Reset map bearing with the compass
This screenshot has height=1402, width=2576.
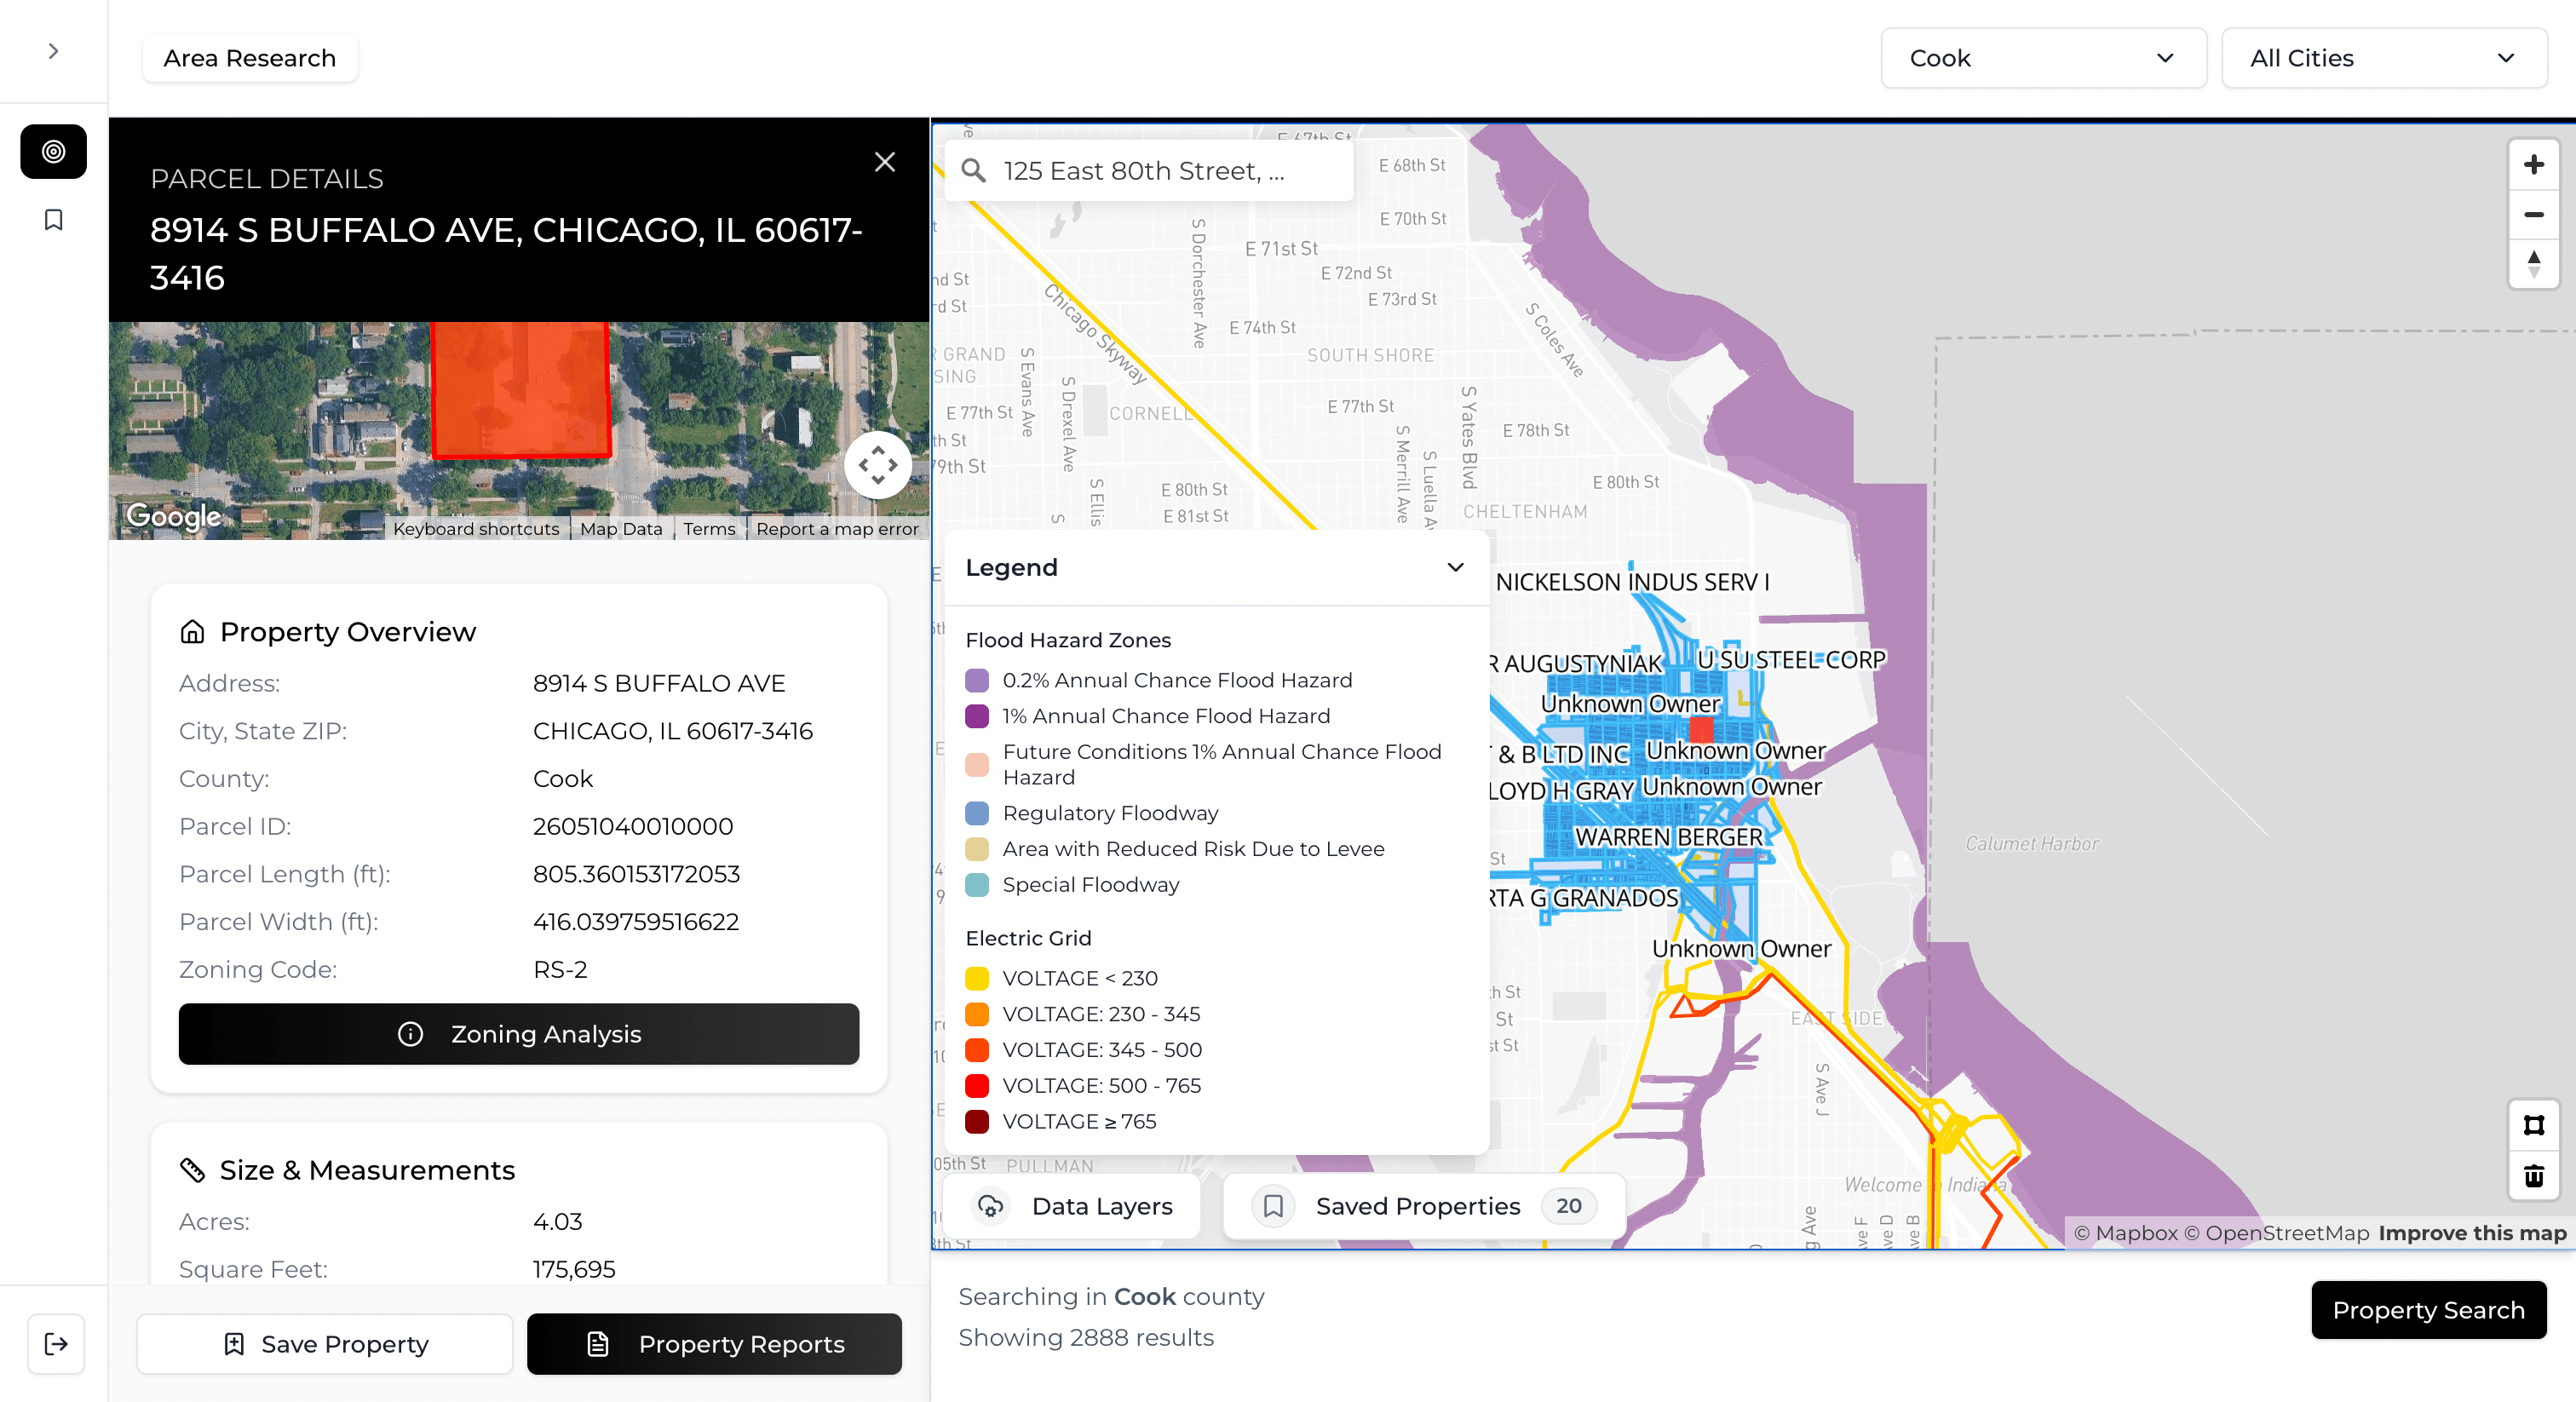coord(2533,264)
